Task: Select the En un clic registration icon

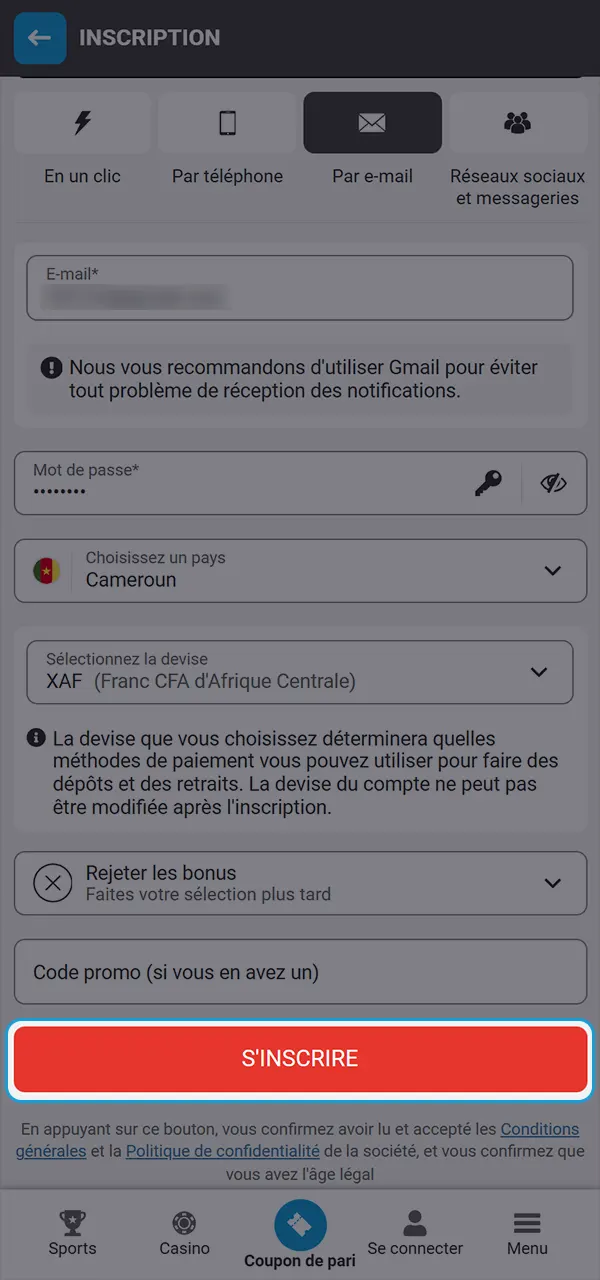Action: 82,122
